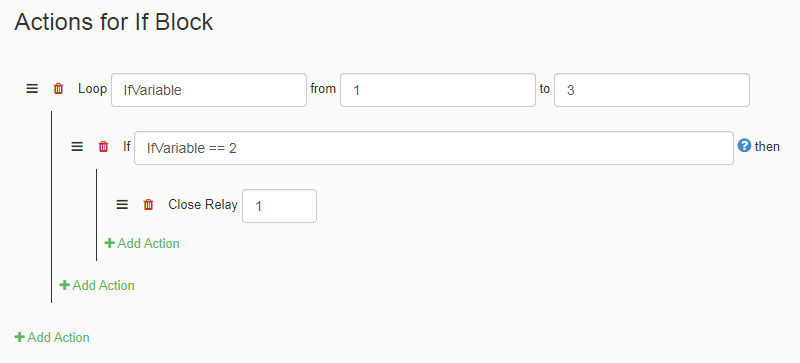Click the If condition field IfVariable == 2

[434, 148]
